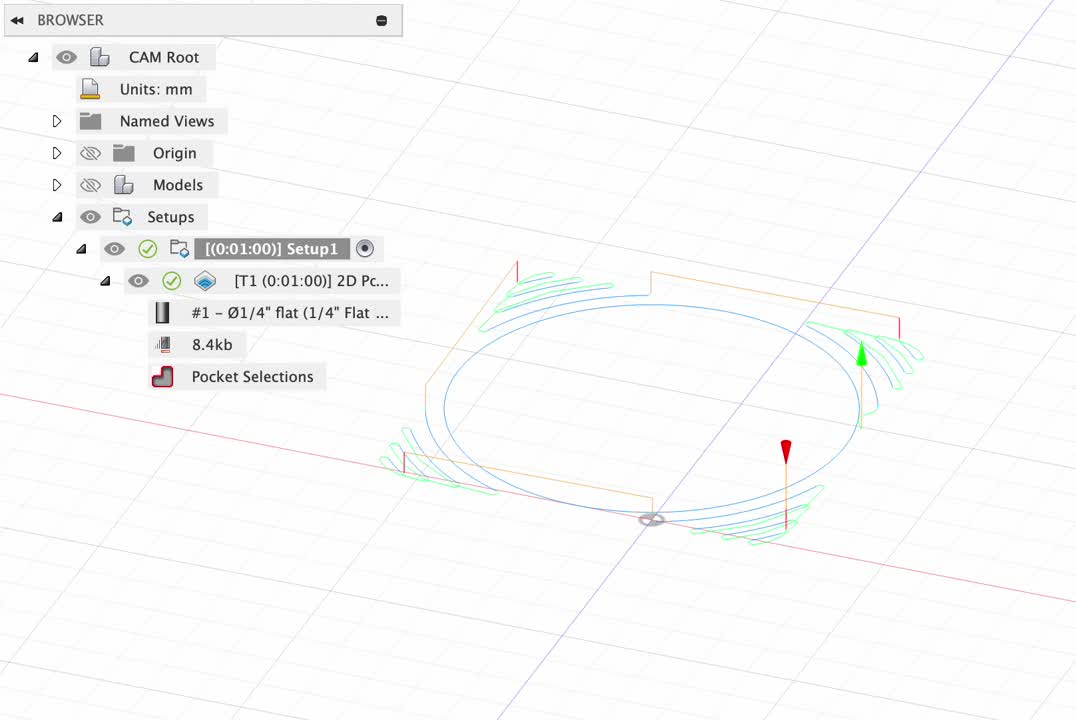Click the Models component icon
This screenshot has height=720, width=1076.
click(124, 185)
